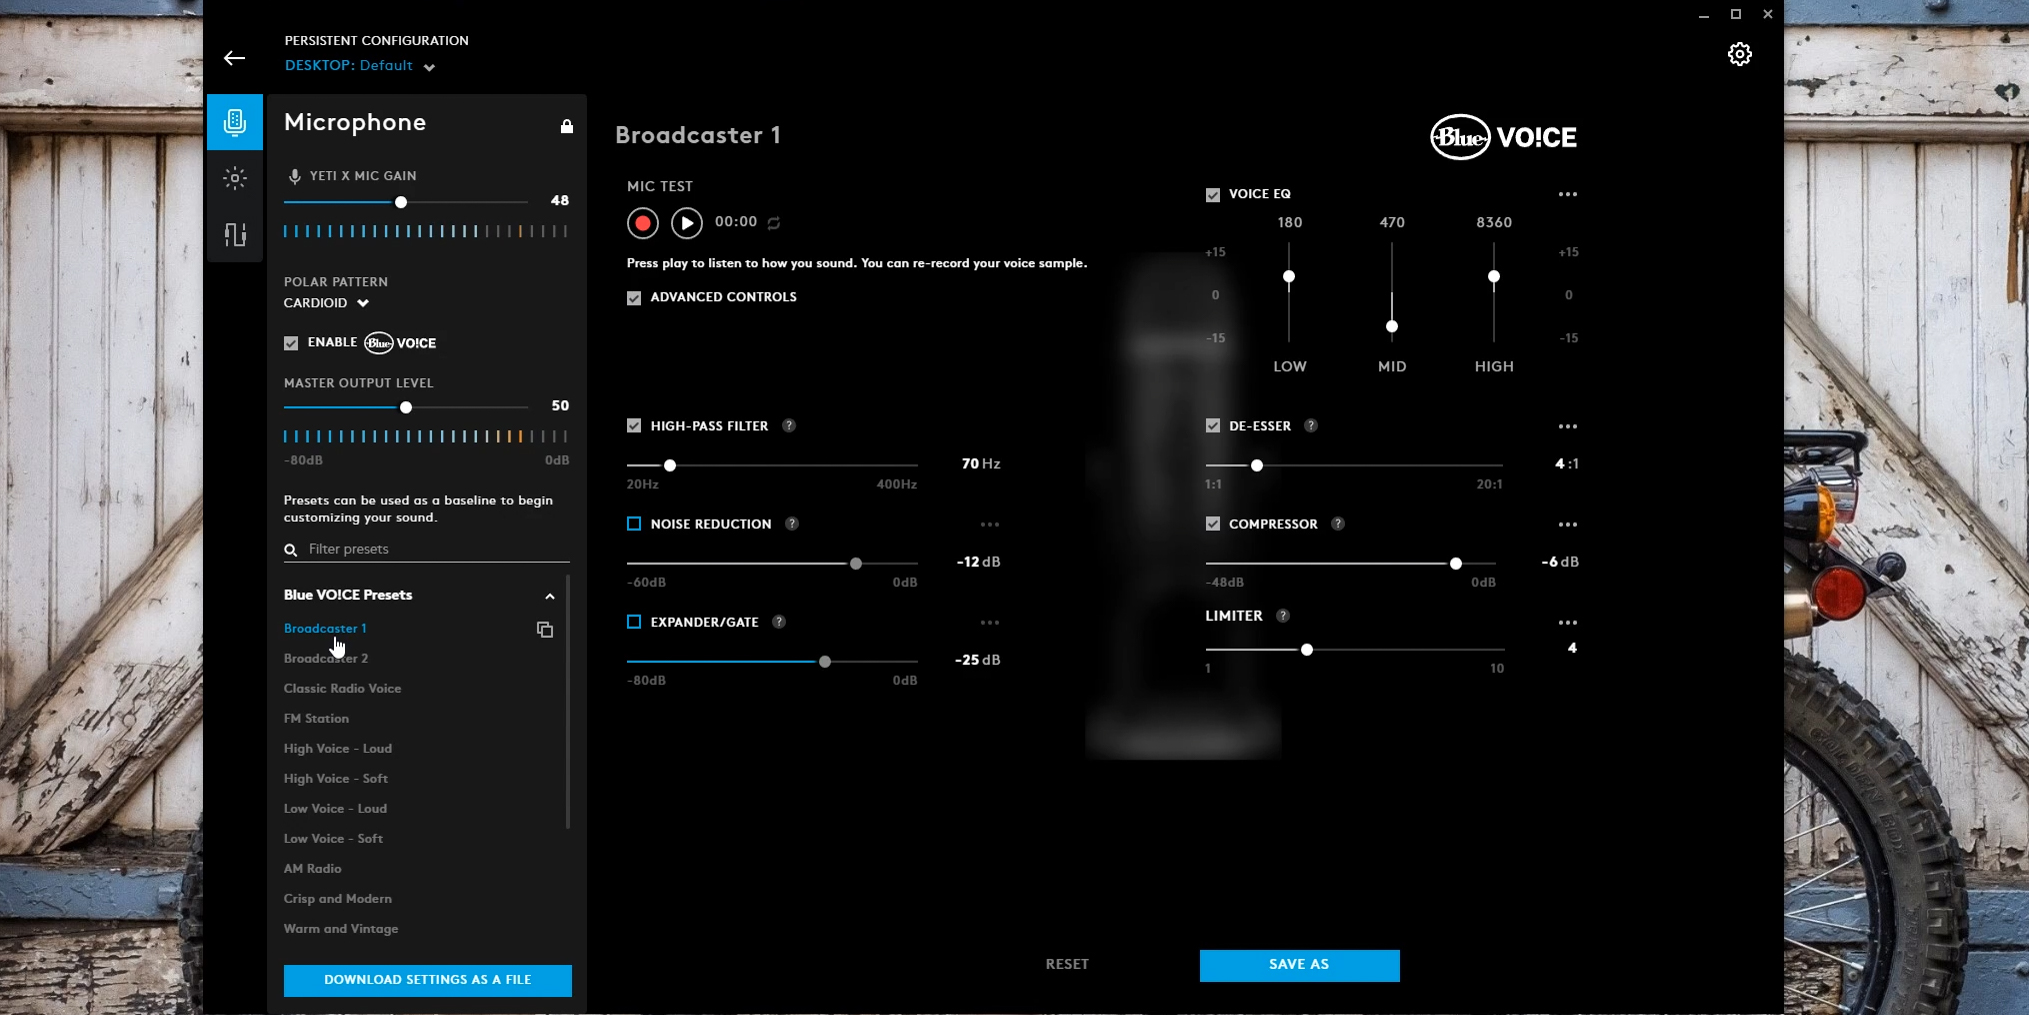Uncheck Enable Blue VO!CE

coord(291,343)
